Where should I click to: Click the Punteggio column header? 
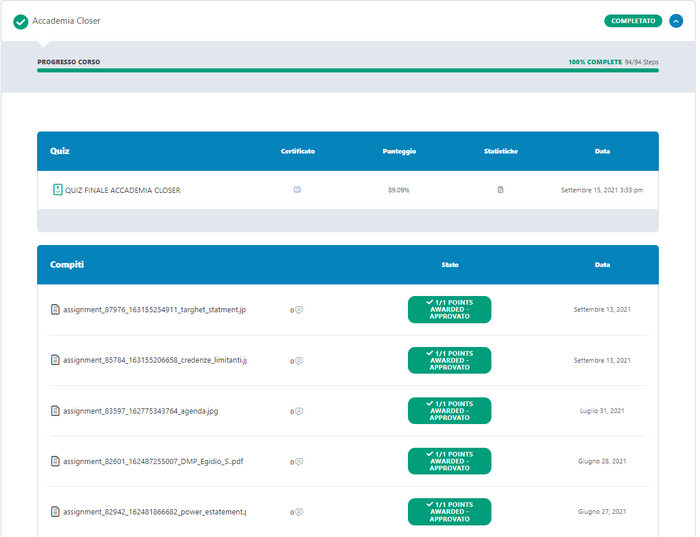tap(399, 151)
